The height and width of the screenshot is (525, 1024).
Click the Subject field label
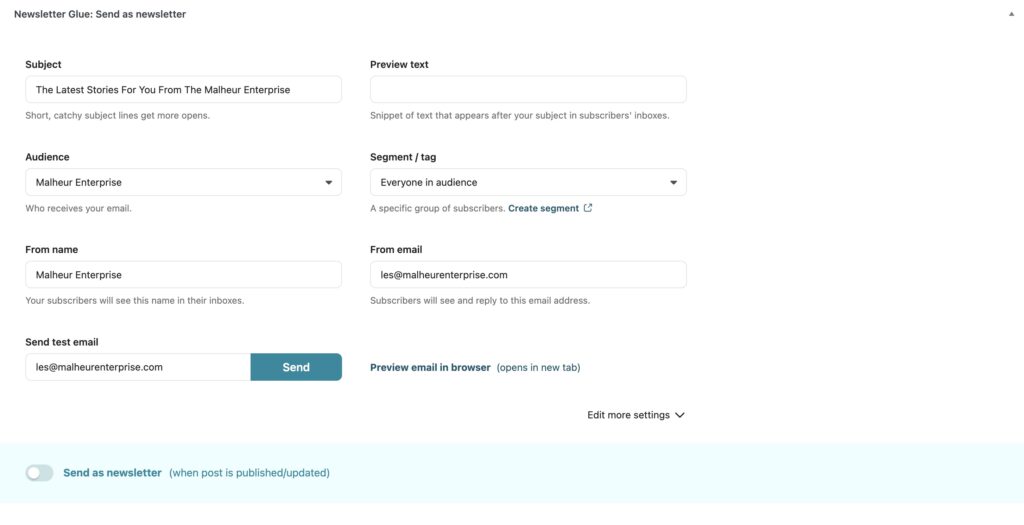coord(43,65)
